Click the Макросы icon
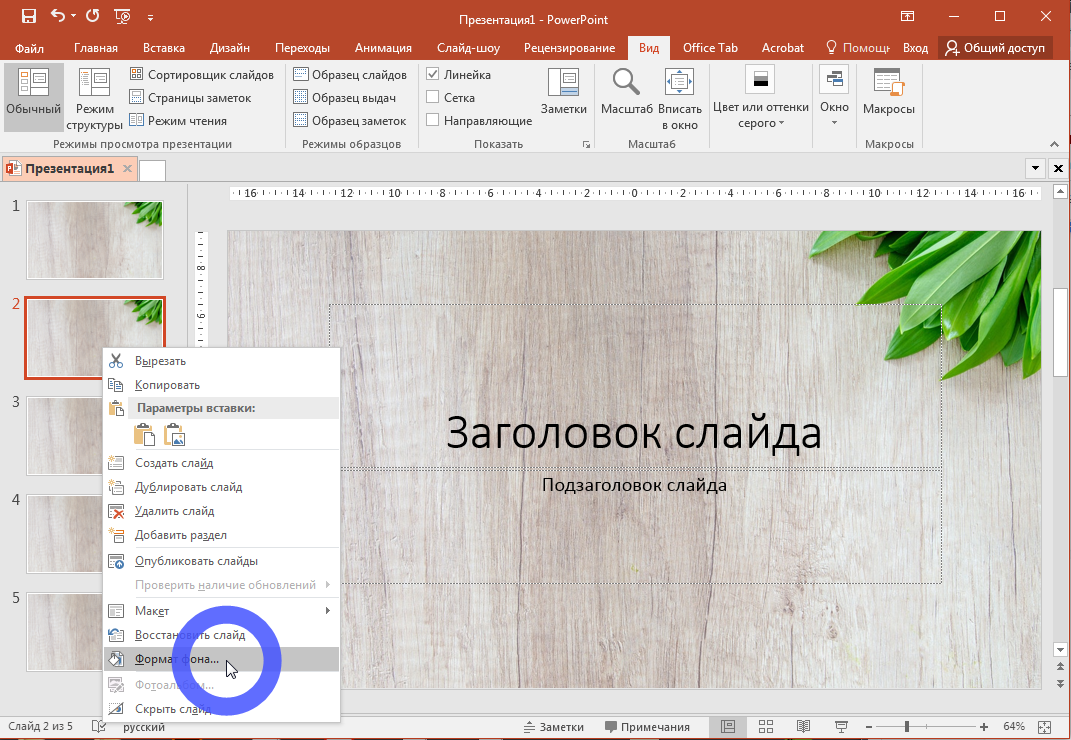This screenshot has height=740, width=1071. (x=888, y=92)
